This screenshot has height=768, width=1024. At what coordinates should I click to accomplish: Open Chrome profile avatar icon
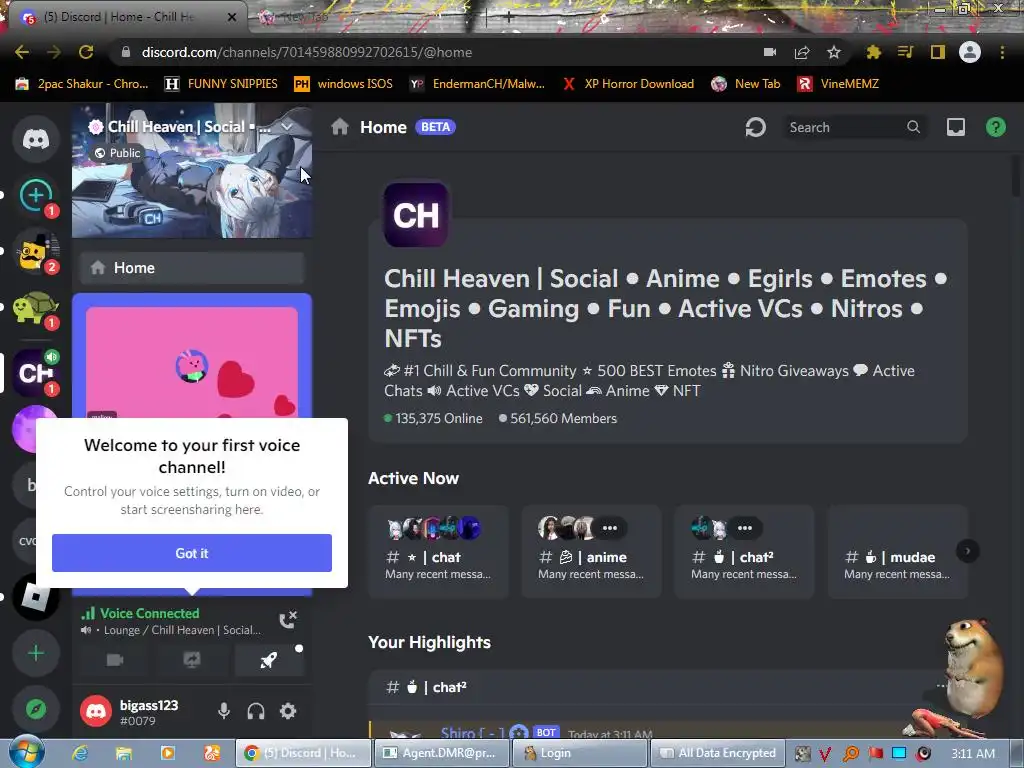click(x=969, y=52)
